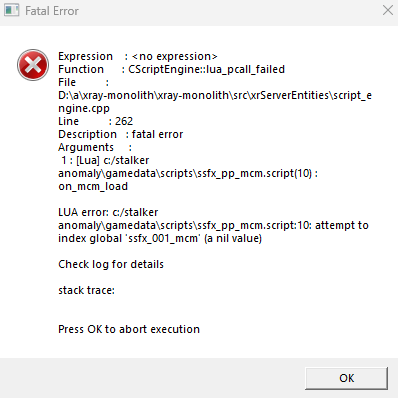398x398 pixels.
Task: Click the 'File' label line
Action: pyautogui.click(x=83, y=82)
